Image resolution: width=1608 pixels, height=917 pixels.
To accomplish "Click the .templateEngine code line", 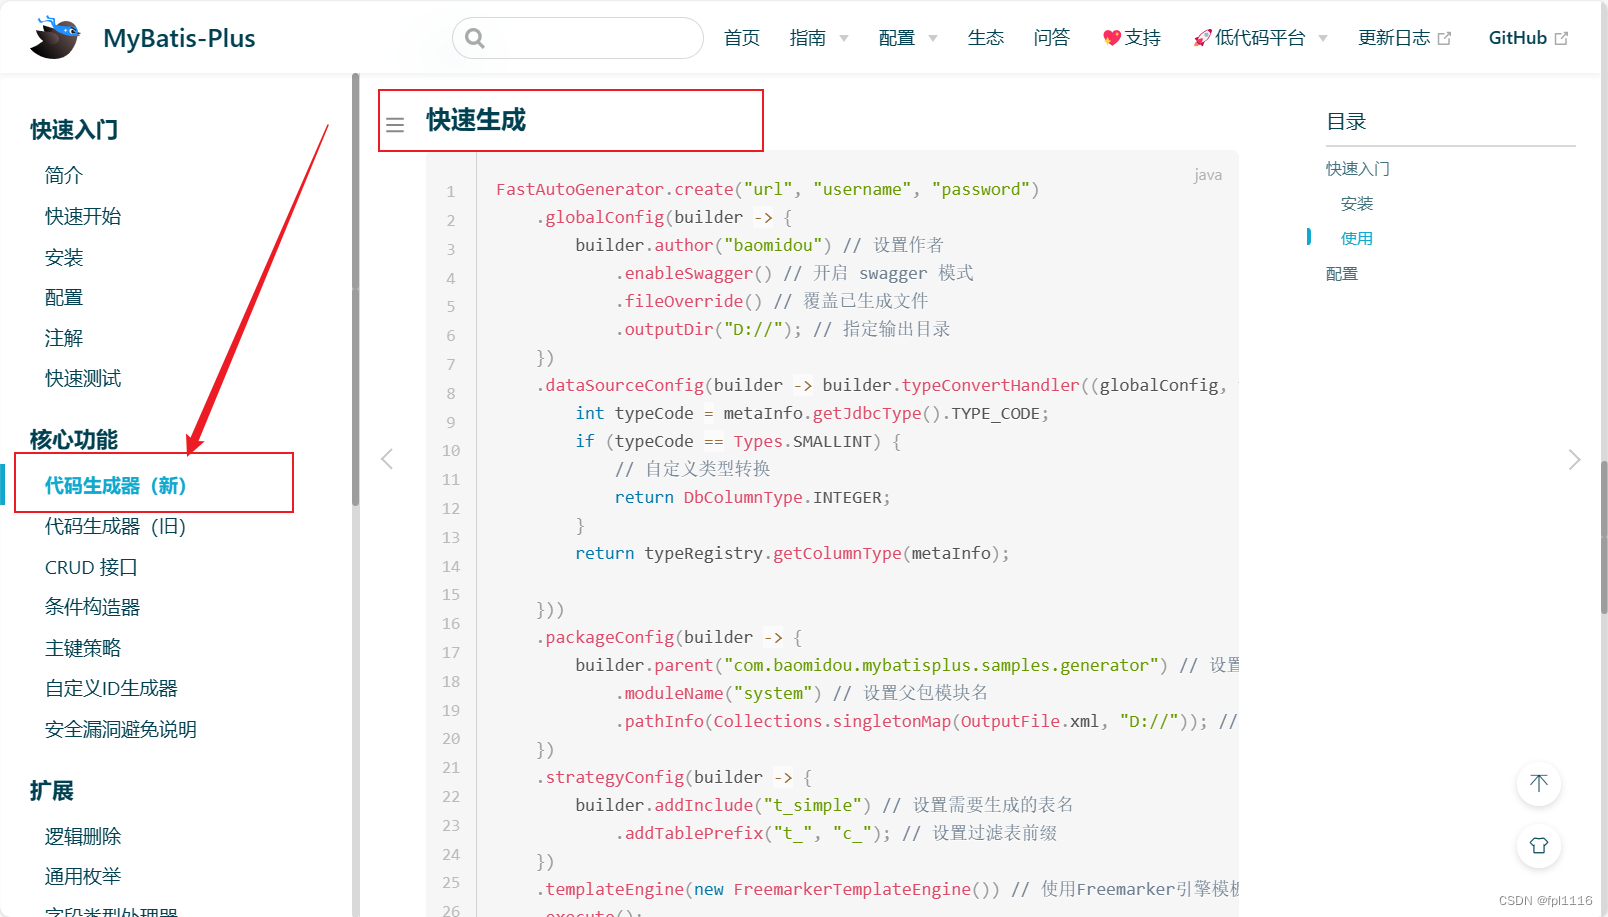I will (x=888, y=889).
